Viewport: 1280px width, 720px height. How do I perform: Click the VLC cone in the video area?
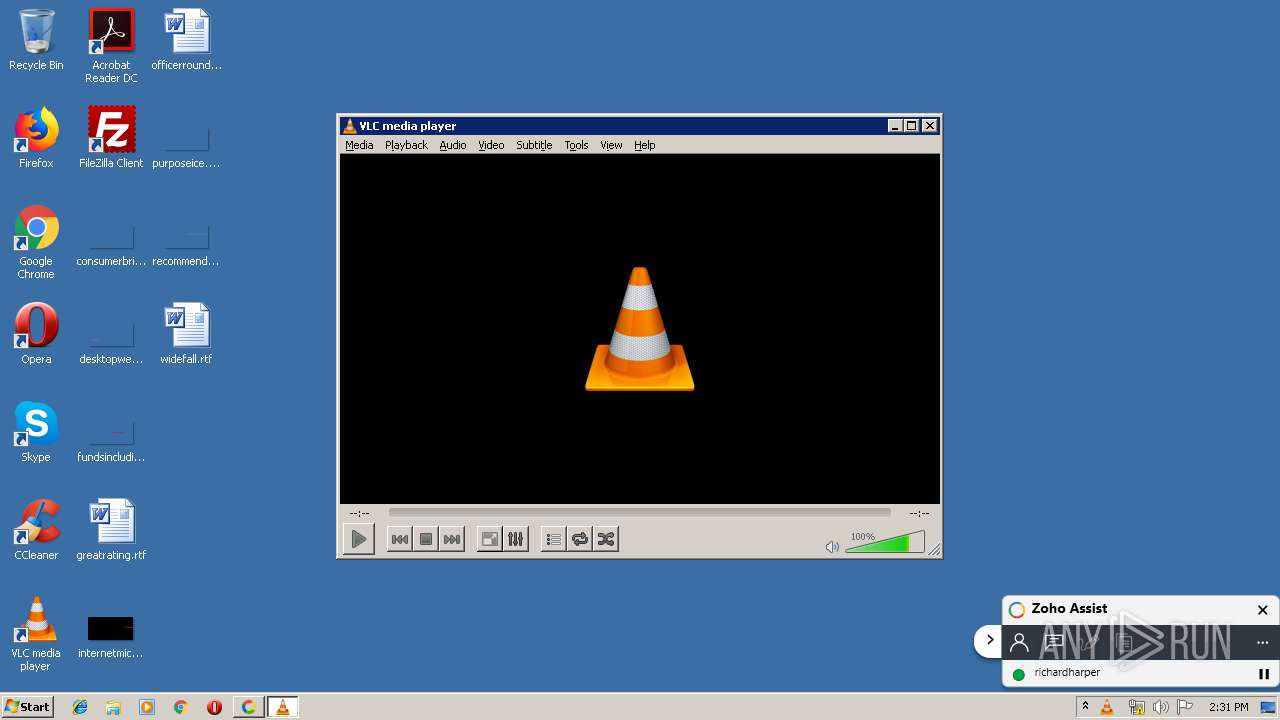tap(640, 328)
